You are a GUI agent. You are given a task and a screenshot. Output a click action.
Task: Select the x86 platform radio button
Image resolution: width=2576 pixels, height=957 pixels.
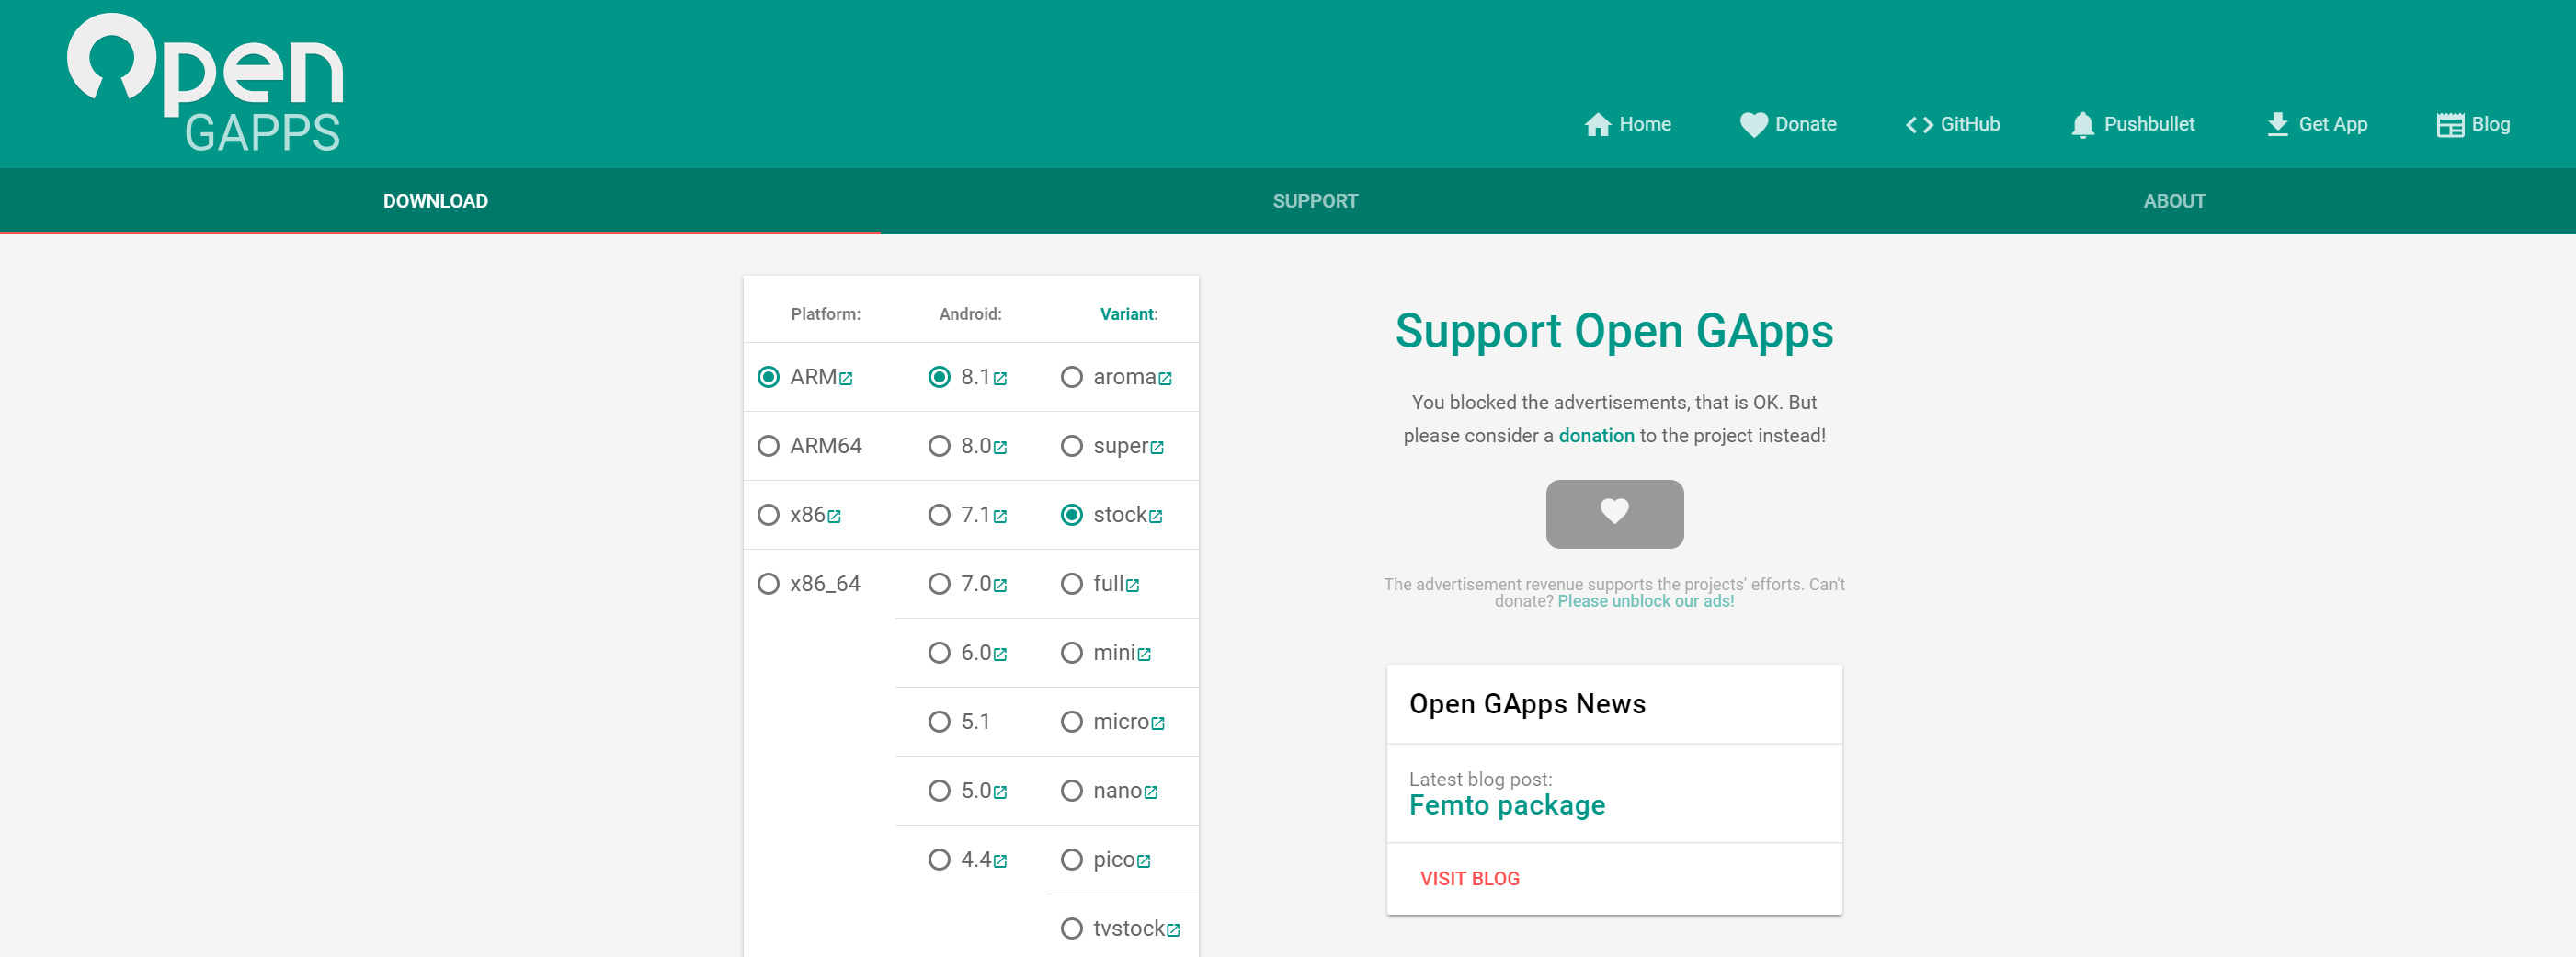pyautogui.click(x=768, y=515)
